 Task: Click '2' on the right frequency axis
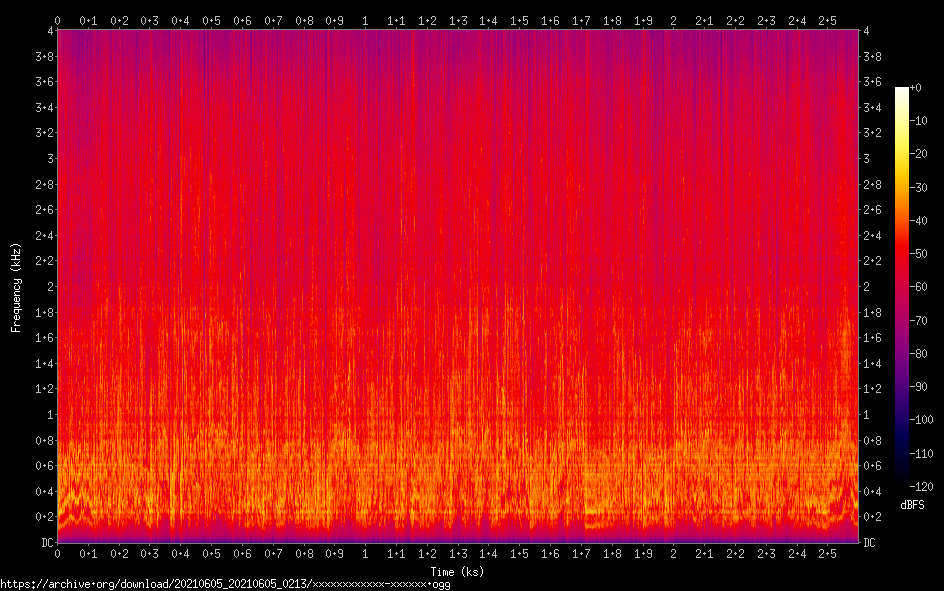pyautogui.click(x=866, y=286)
